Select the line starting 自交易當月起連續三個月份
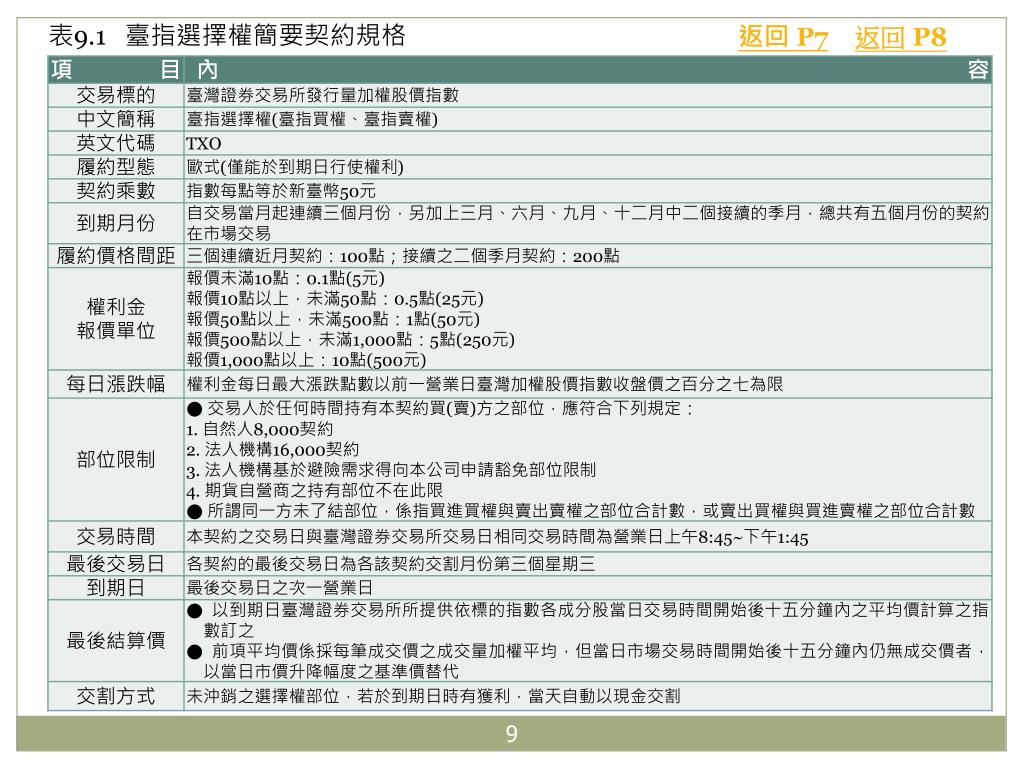Screen dimensions: 1024x768 click(588, 213)
